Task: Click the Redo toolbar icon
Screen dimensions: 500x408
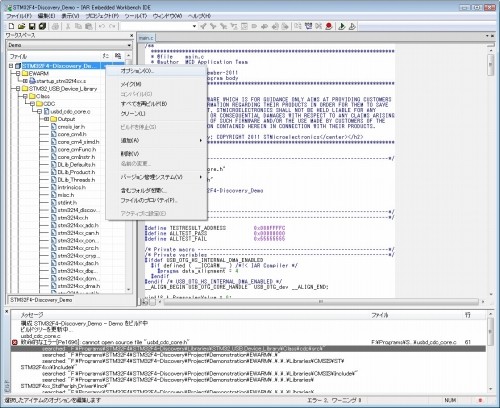Action: pyautogui.click(x=112, y=26)
